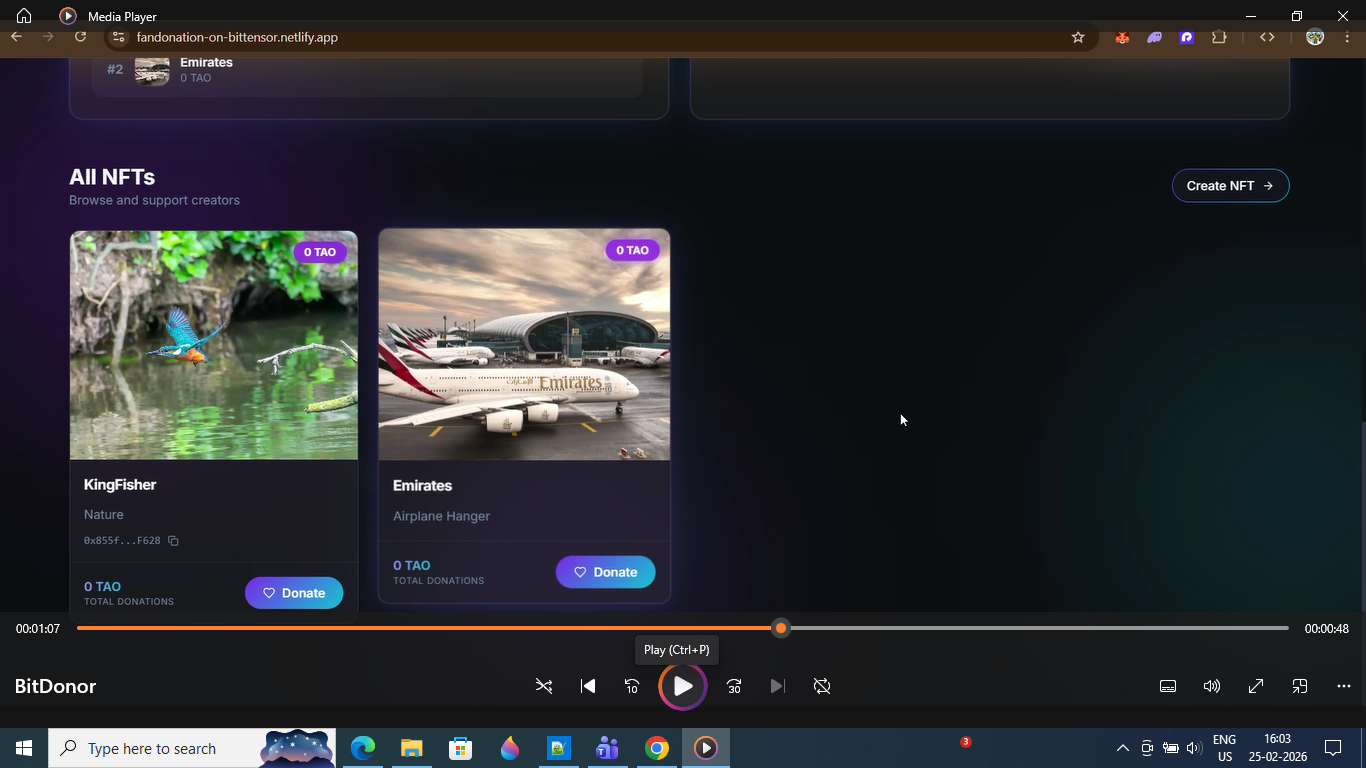The height and width of the screenshot is (768, 1366).
Task: Toggle repeat mode in media player
Action: tap(822, 686)
